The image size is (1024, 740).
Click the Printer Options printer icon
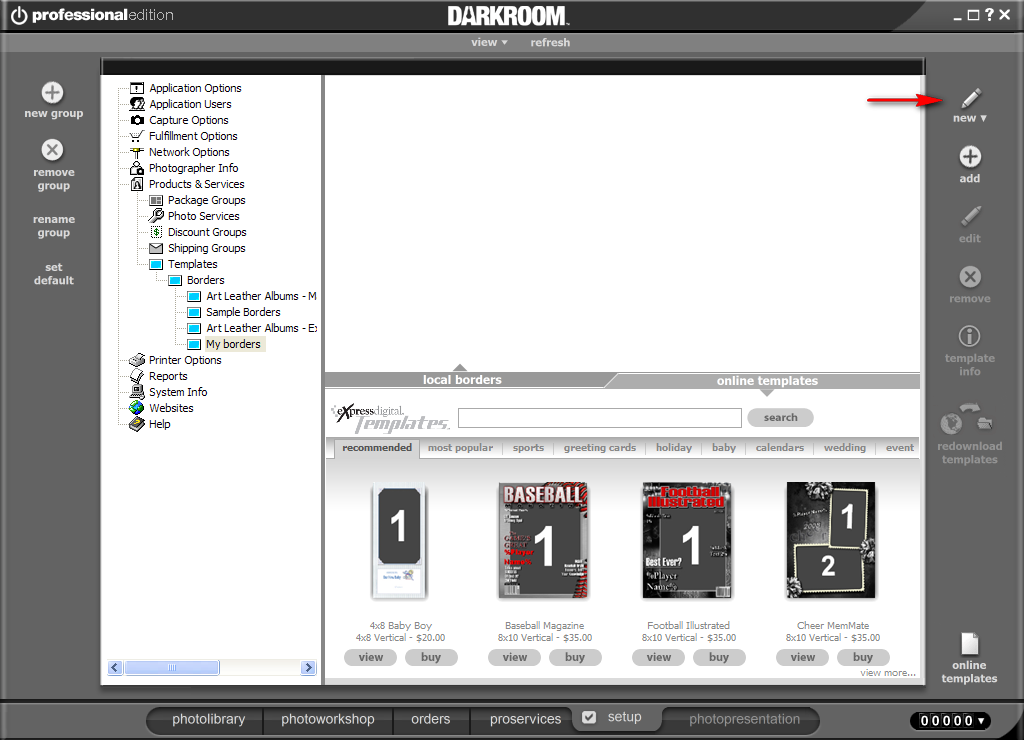click(x=136, y=360)
